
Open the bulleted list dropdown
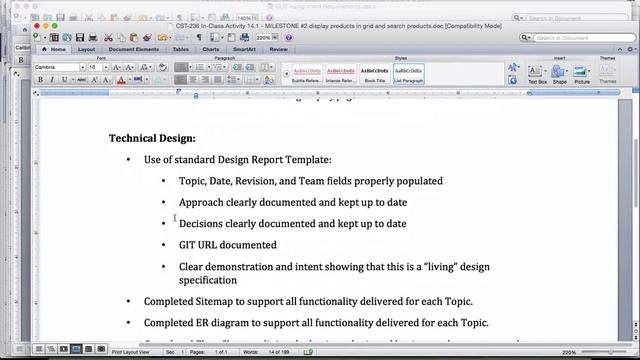click(x=190, y=67)
